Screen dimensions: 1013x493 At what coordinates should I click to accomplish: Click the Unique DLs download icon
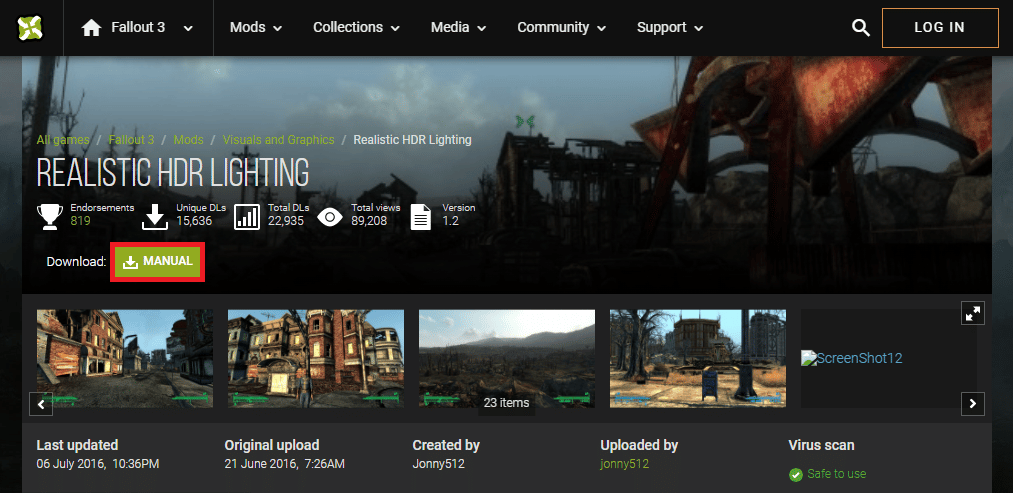[x=154, y=217]
